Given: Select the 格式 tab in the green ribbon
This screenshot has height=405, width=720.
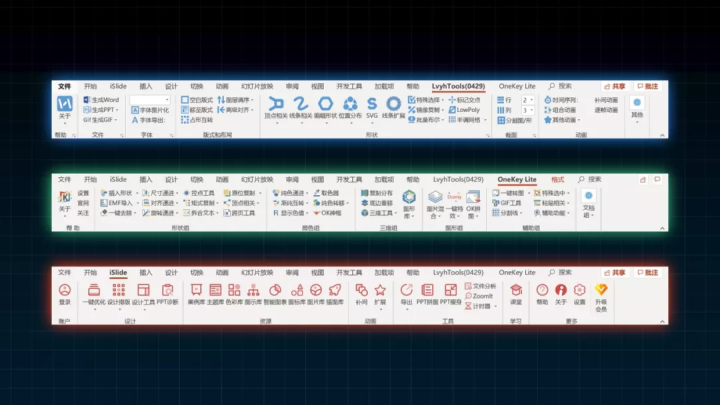Looking at the screenshot, I should 557,180.
